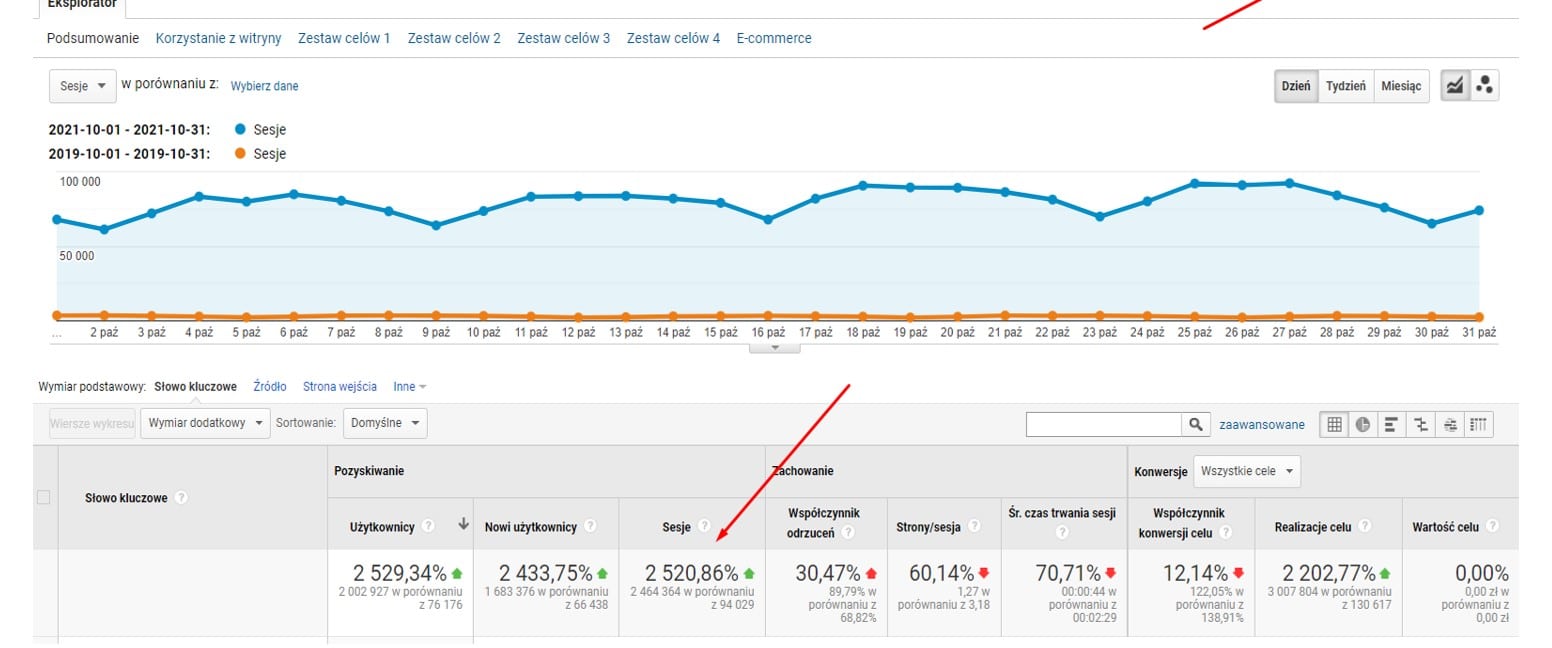Click the Wybierz dane link
This screenshot has height=648, width=1552.
(x=264, y=86)
